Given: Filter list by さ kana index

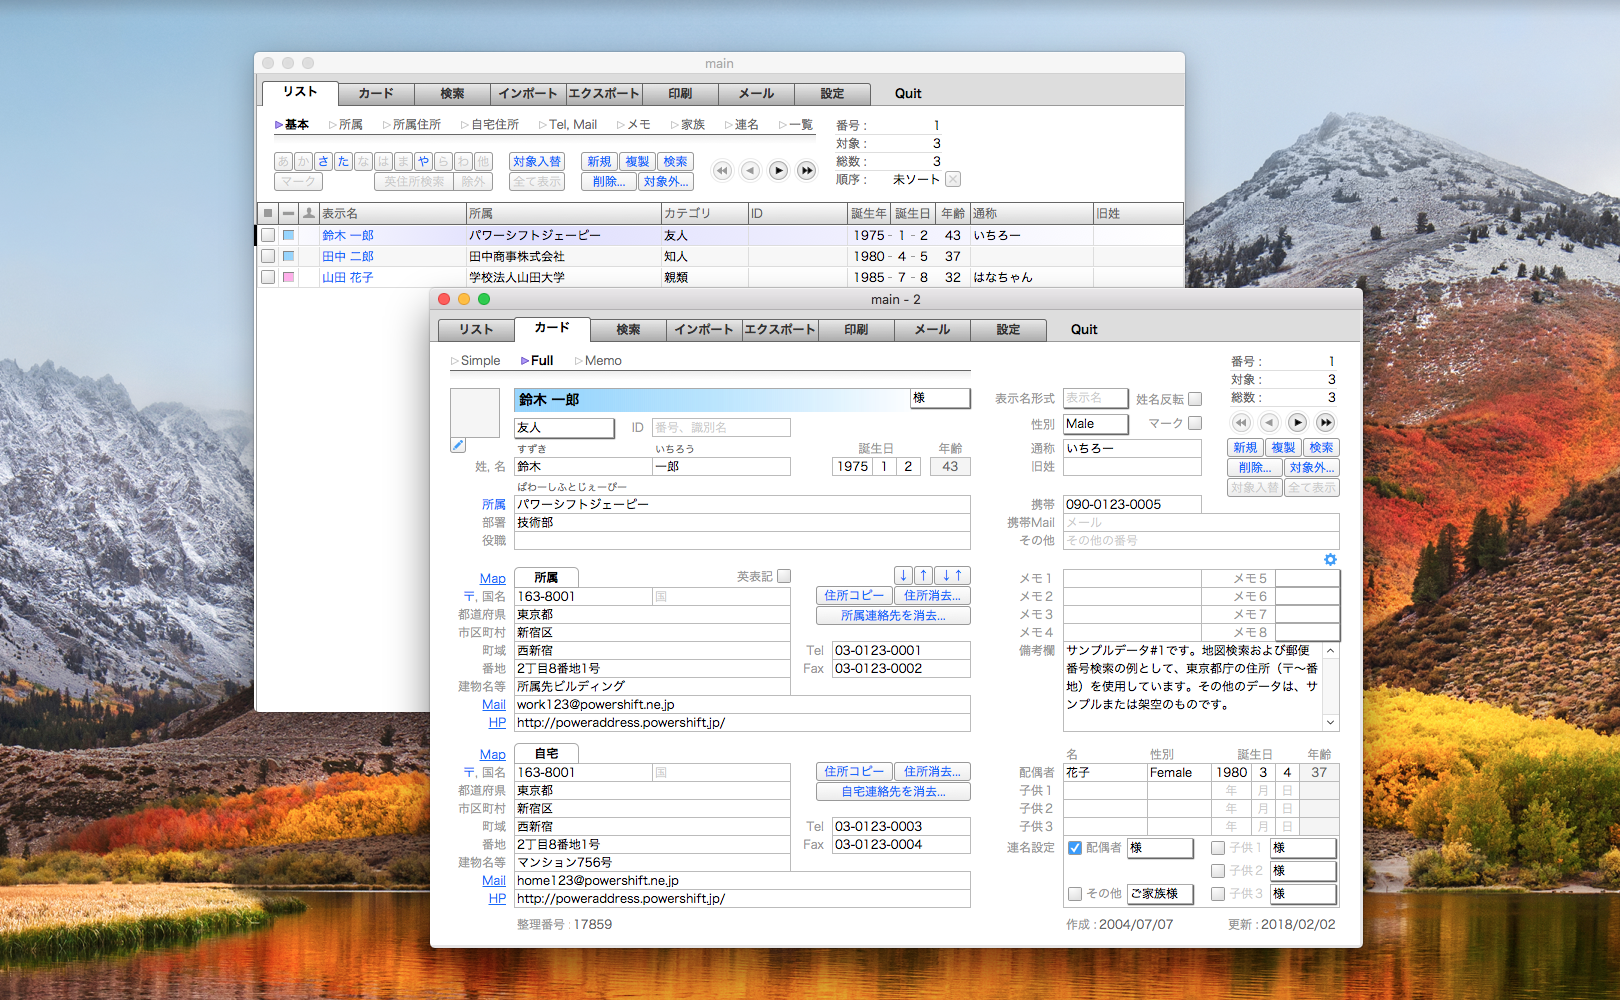Looking at the screenshot, I should coord(323,161).
